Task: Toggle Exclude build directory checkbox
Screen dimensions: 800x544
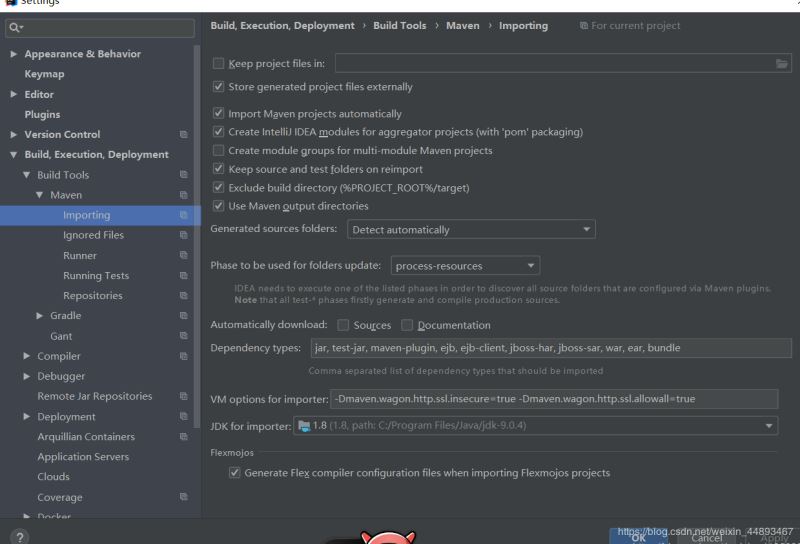Action: [218, 187]
